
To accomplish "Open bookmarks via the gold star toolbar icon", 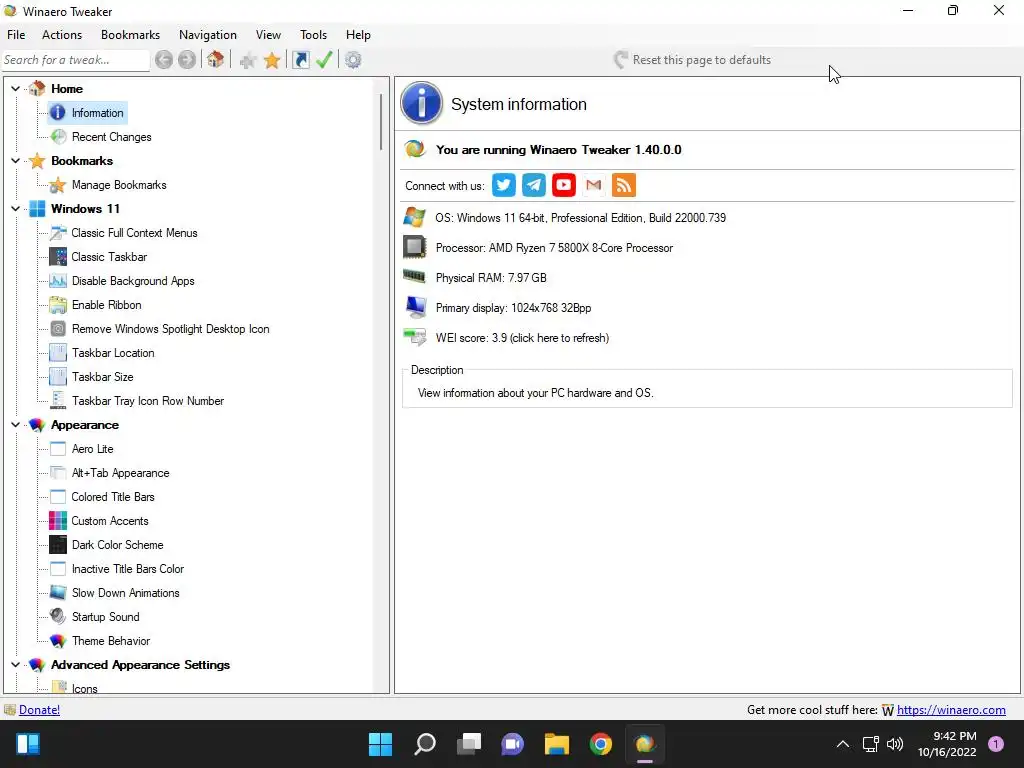I will 272,60.
